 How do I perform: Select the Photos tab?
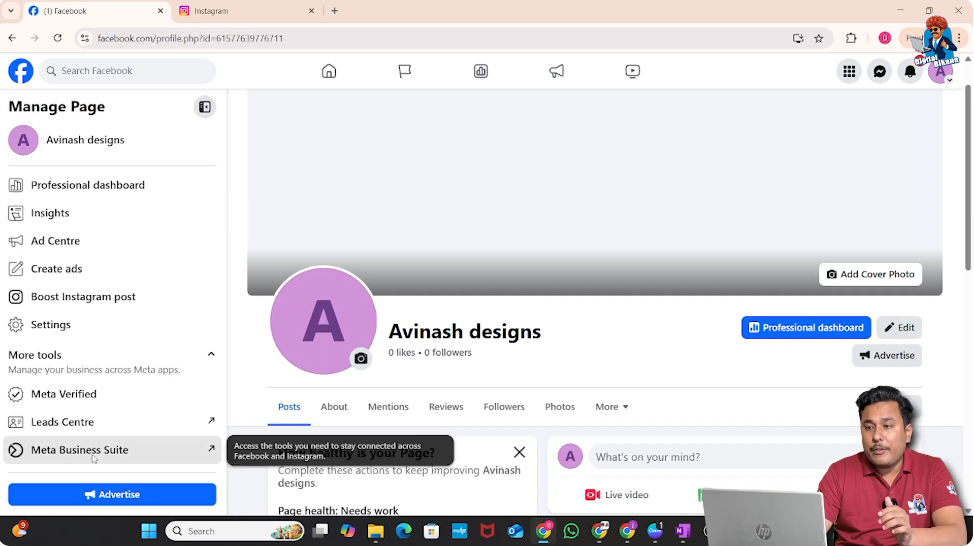click(x=560, y=407)
